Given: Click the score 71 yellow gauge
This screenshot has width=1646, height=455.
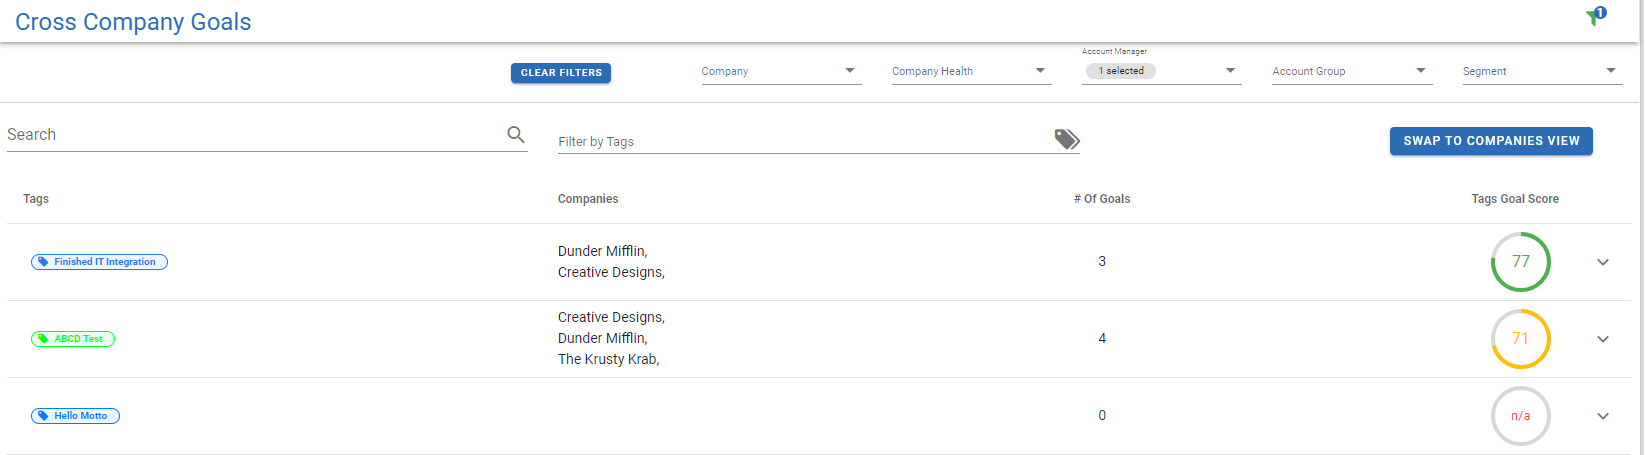Looking at the screenshot, I should pos(1520,339).
